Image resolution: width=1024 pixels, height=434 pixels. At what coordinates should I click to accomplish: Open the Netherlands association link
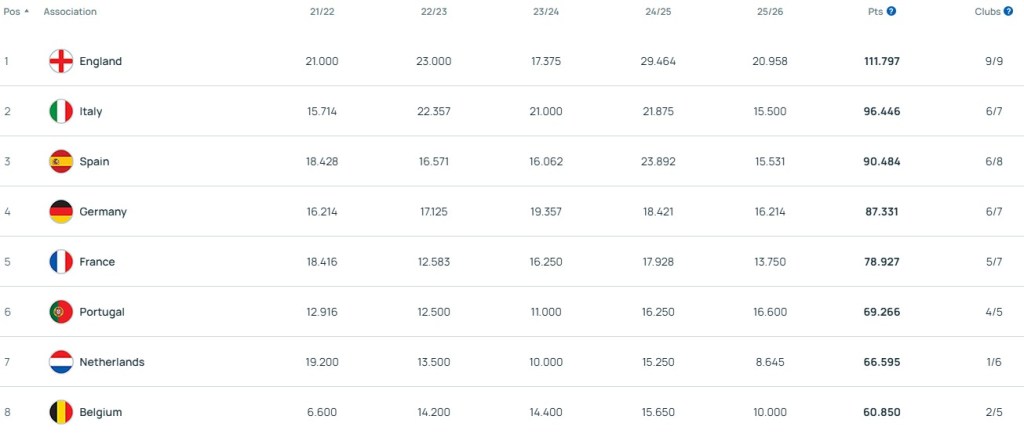(x=111, y=361)
